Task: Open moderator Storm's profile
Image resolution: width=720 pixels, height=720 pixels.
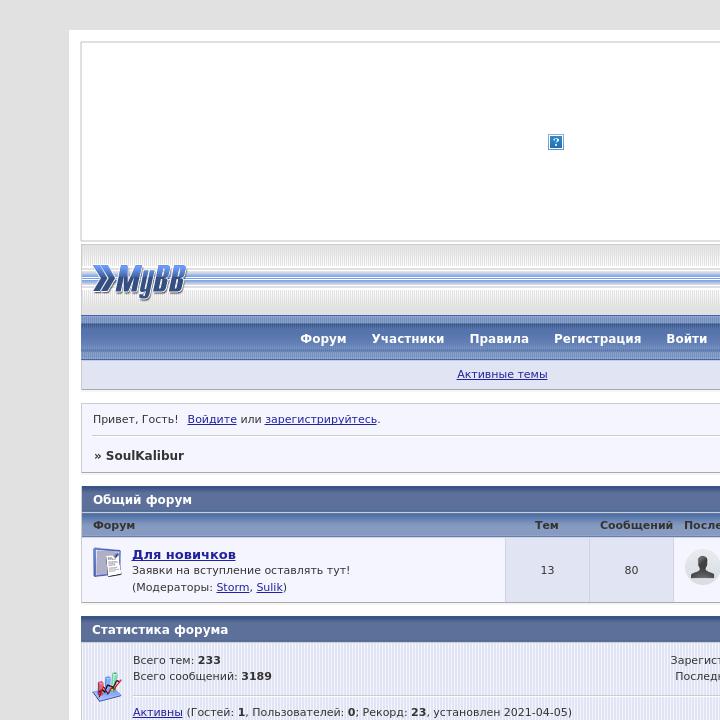Action: click(233, 587)
